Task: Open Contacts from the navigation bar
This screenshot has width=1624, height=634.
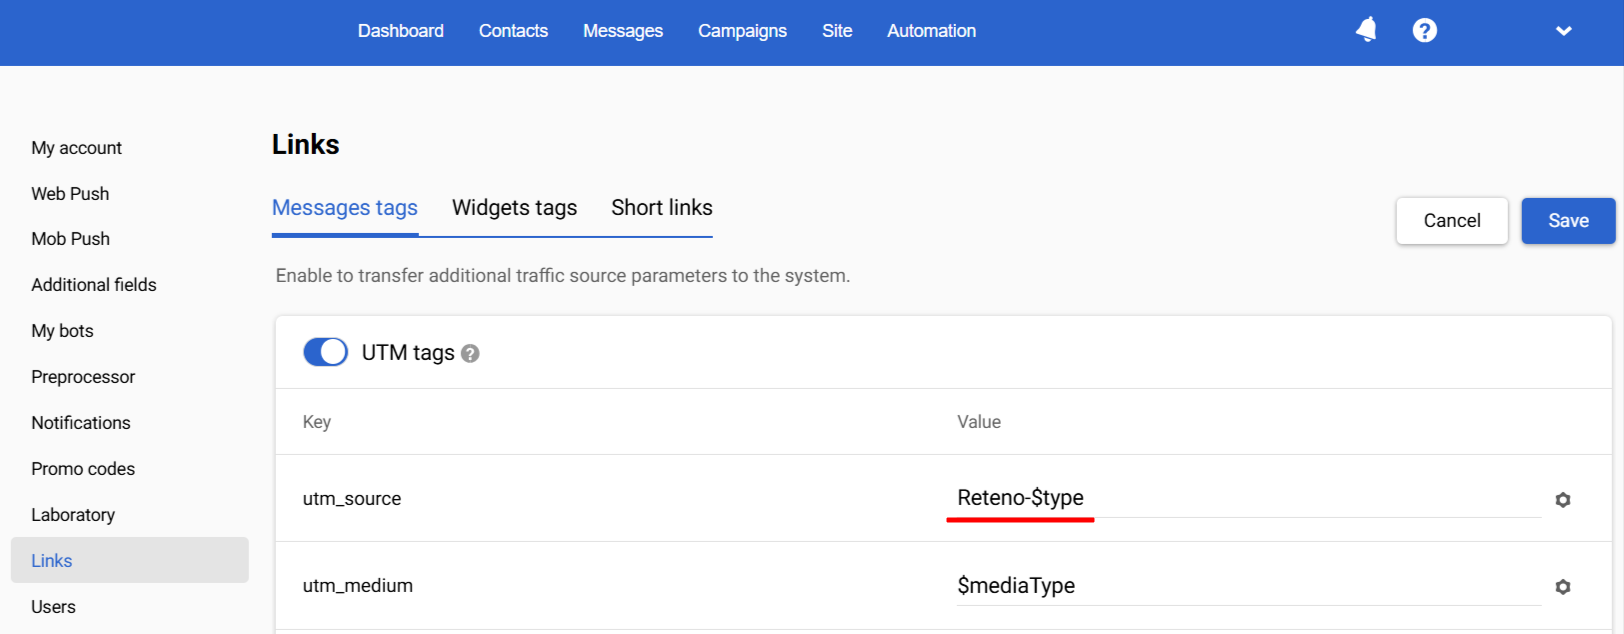Action: tap(513, 31)
